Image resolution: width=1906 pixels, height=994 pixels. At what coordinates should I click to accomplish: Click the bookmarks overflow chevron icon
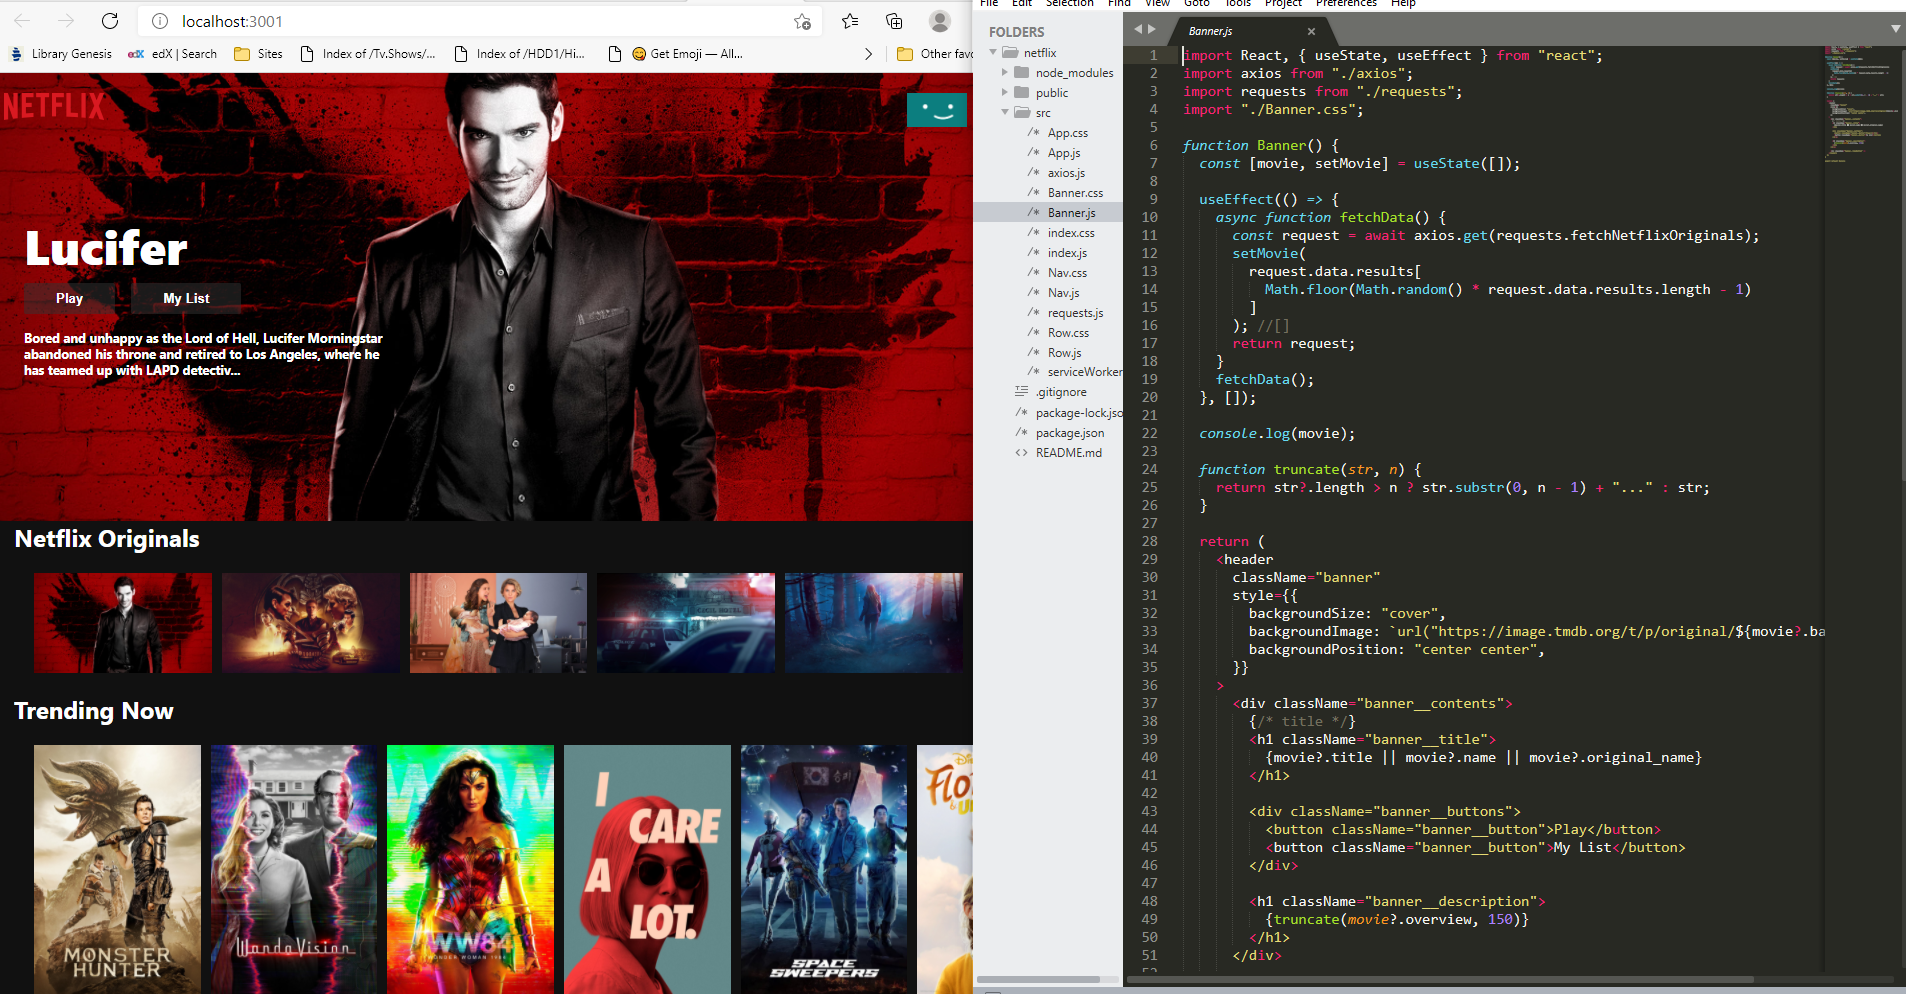click(x=868, y=54)
